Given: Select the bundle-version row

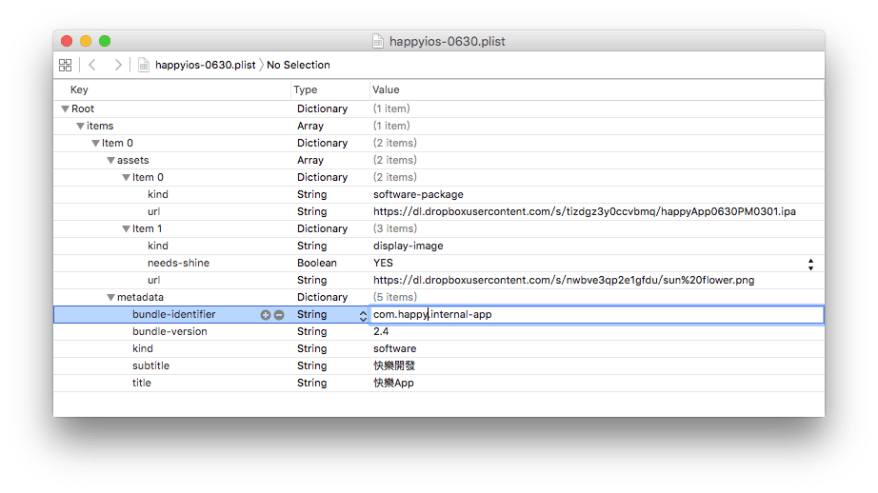Looking at the screenshot, I should (x=169, y=331).
